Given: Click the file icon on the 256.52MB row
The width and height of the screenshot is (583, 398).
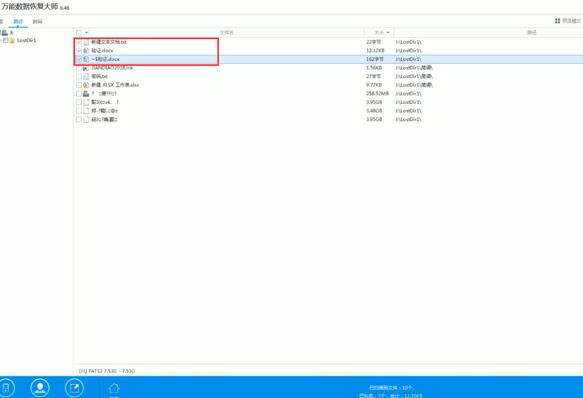Looking at the screenshot, I should point(86,93).
